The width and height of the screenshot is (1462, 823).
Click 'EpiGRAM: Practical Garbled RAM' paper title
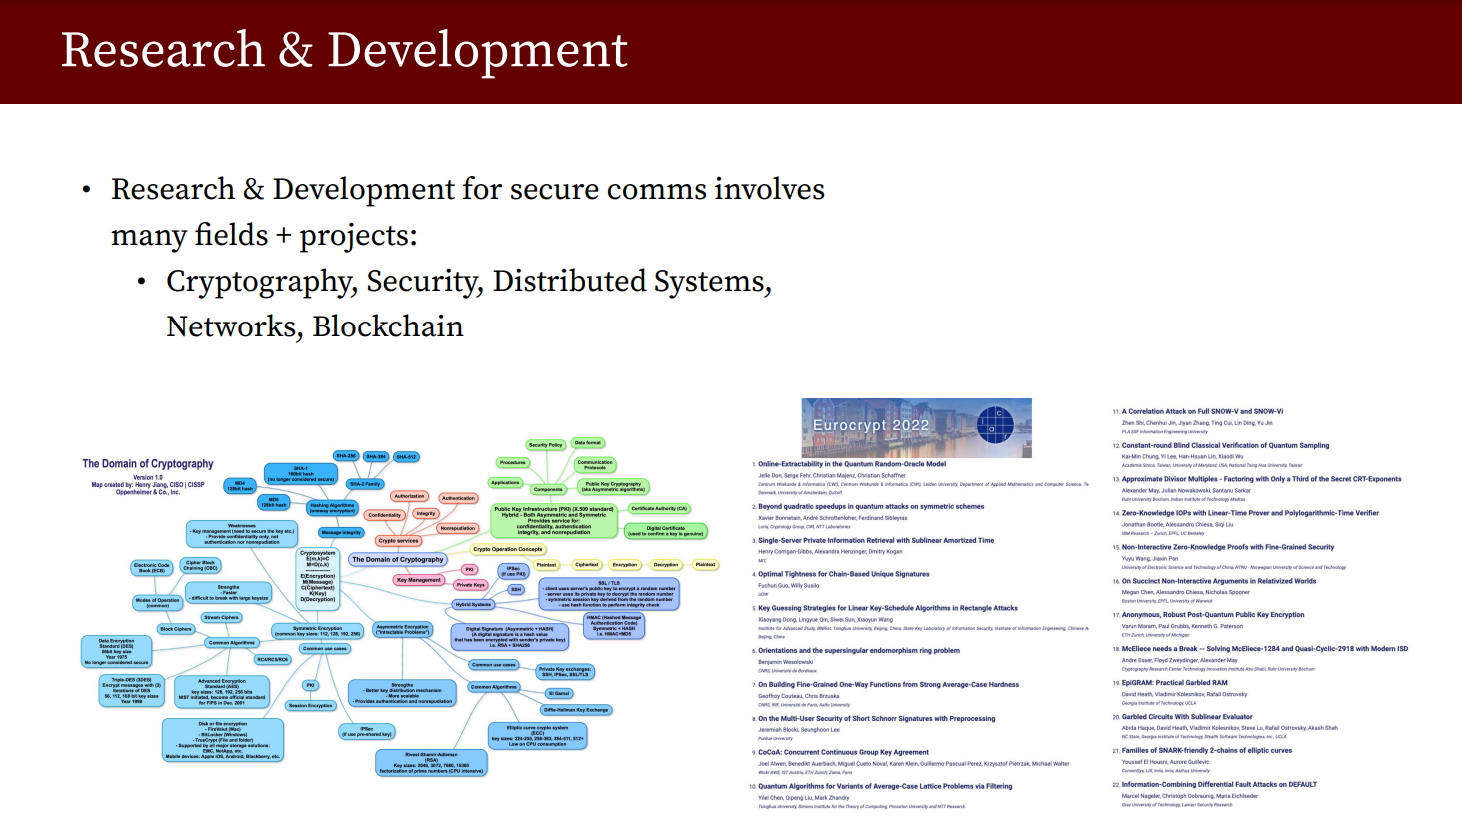pos(1174,683)
